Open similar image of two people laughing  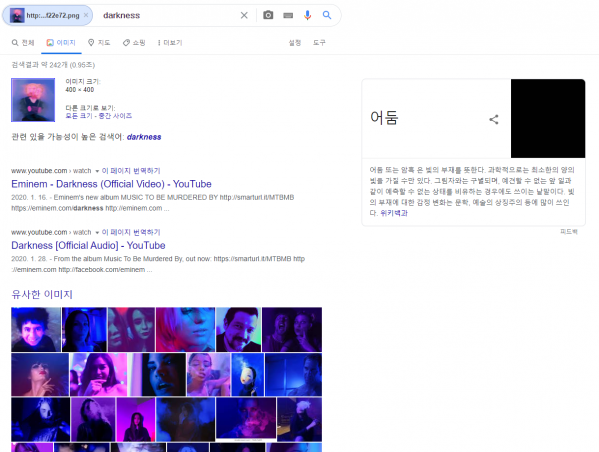click(292, 329)
